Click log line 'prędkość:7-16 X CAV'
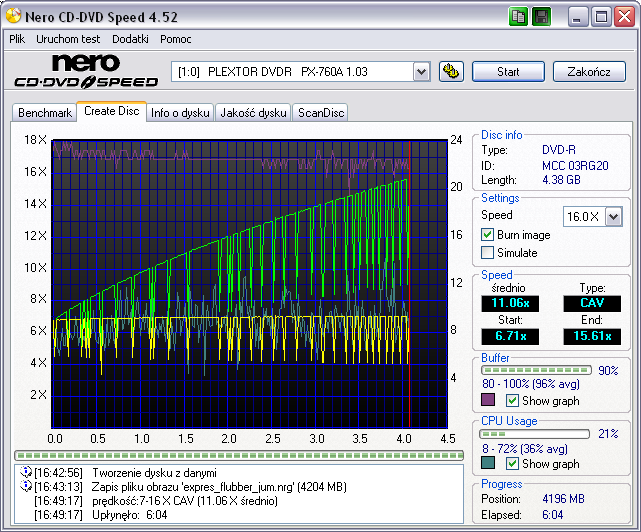 point(185,501)
